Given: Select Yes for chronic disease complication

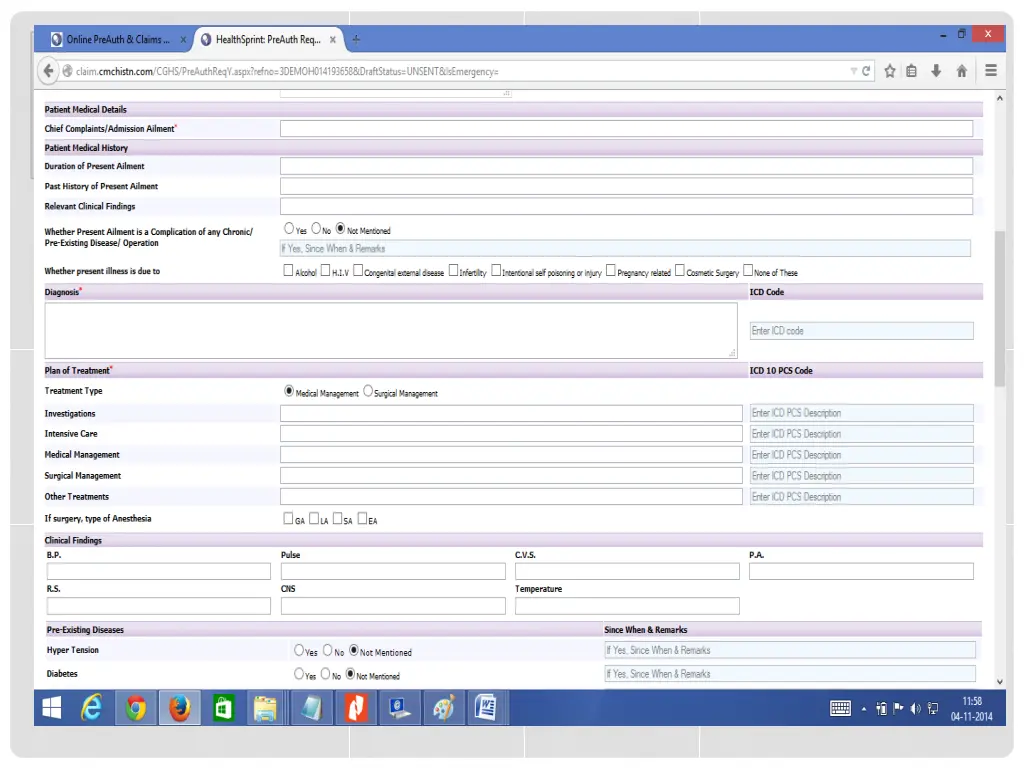Looking at the screenshot, I should (289, 228).
